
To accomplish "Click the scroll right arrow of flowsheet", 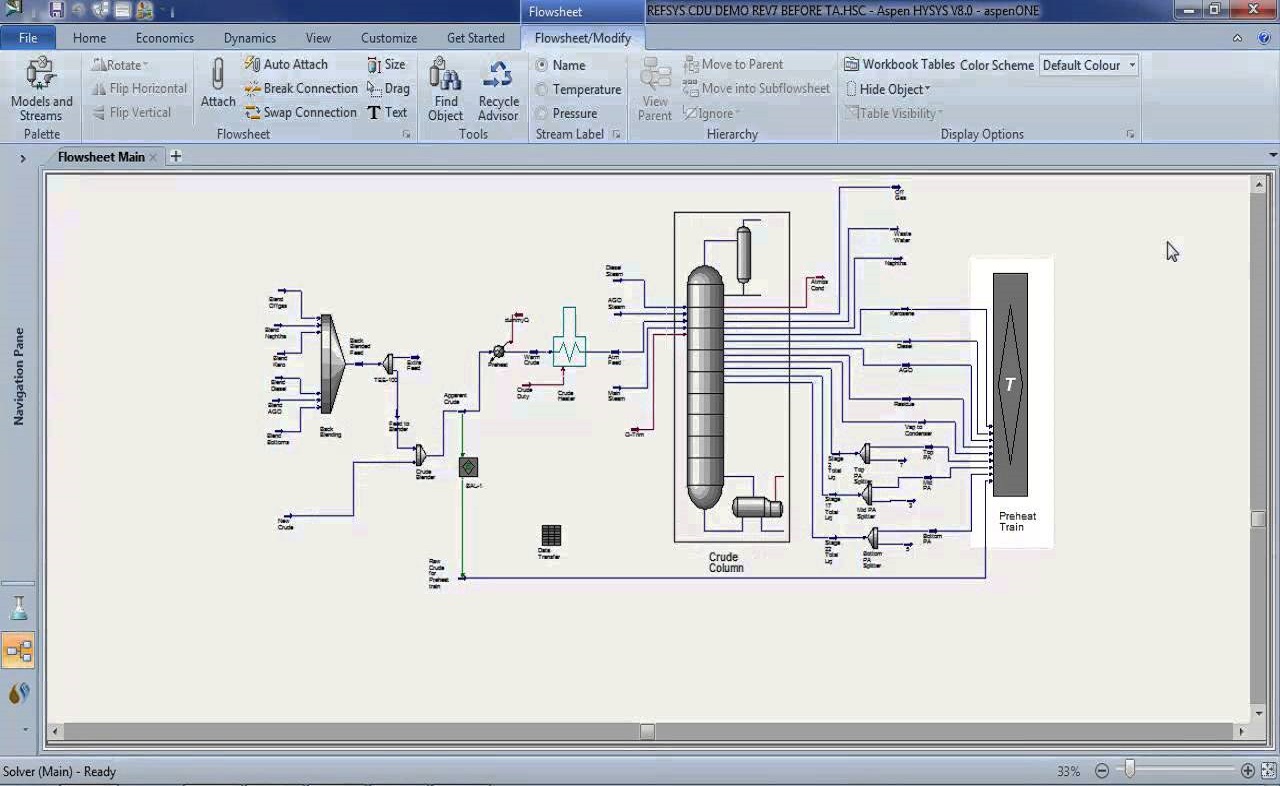I will coord(1241,732).
